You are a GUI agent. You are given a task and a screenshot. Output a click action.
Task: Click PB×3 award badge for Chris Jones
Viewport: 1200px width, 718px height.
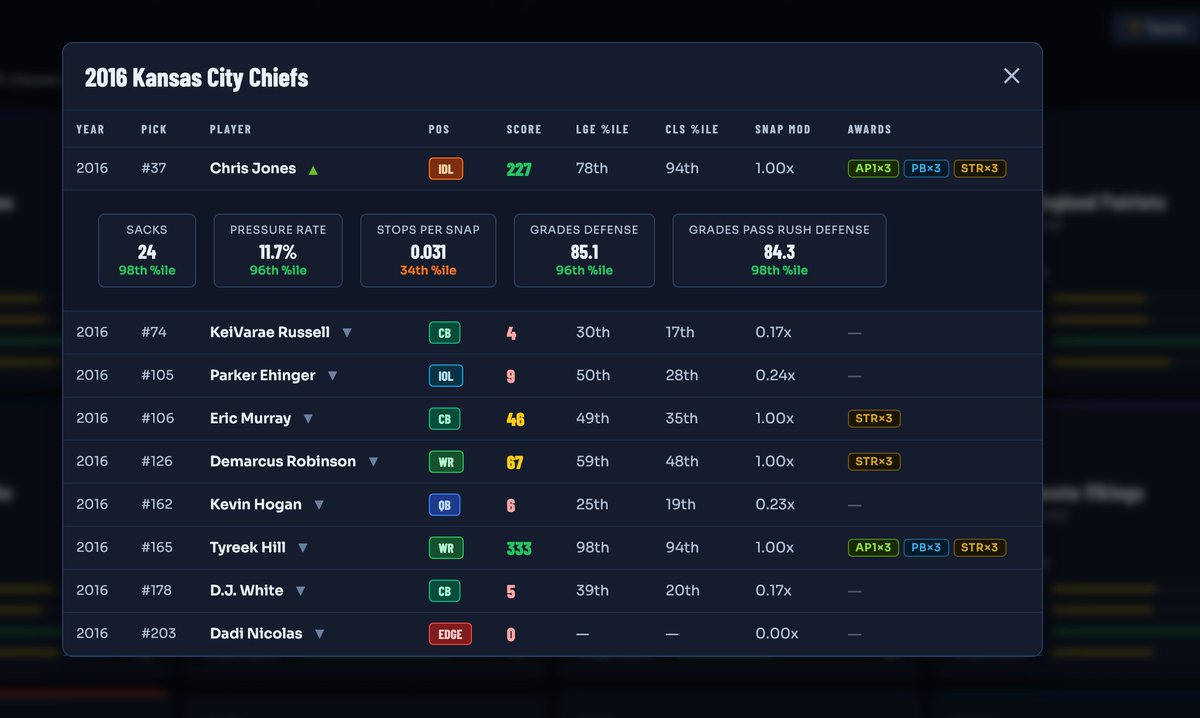926,168
